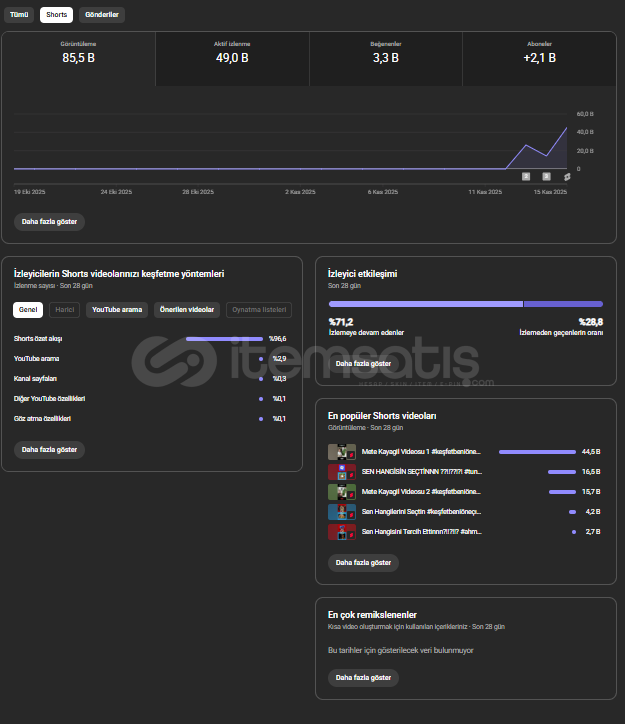Expand Daha fazla göster under the views chart
The image size is (625, 724).
point(49,222)
